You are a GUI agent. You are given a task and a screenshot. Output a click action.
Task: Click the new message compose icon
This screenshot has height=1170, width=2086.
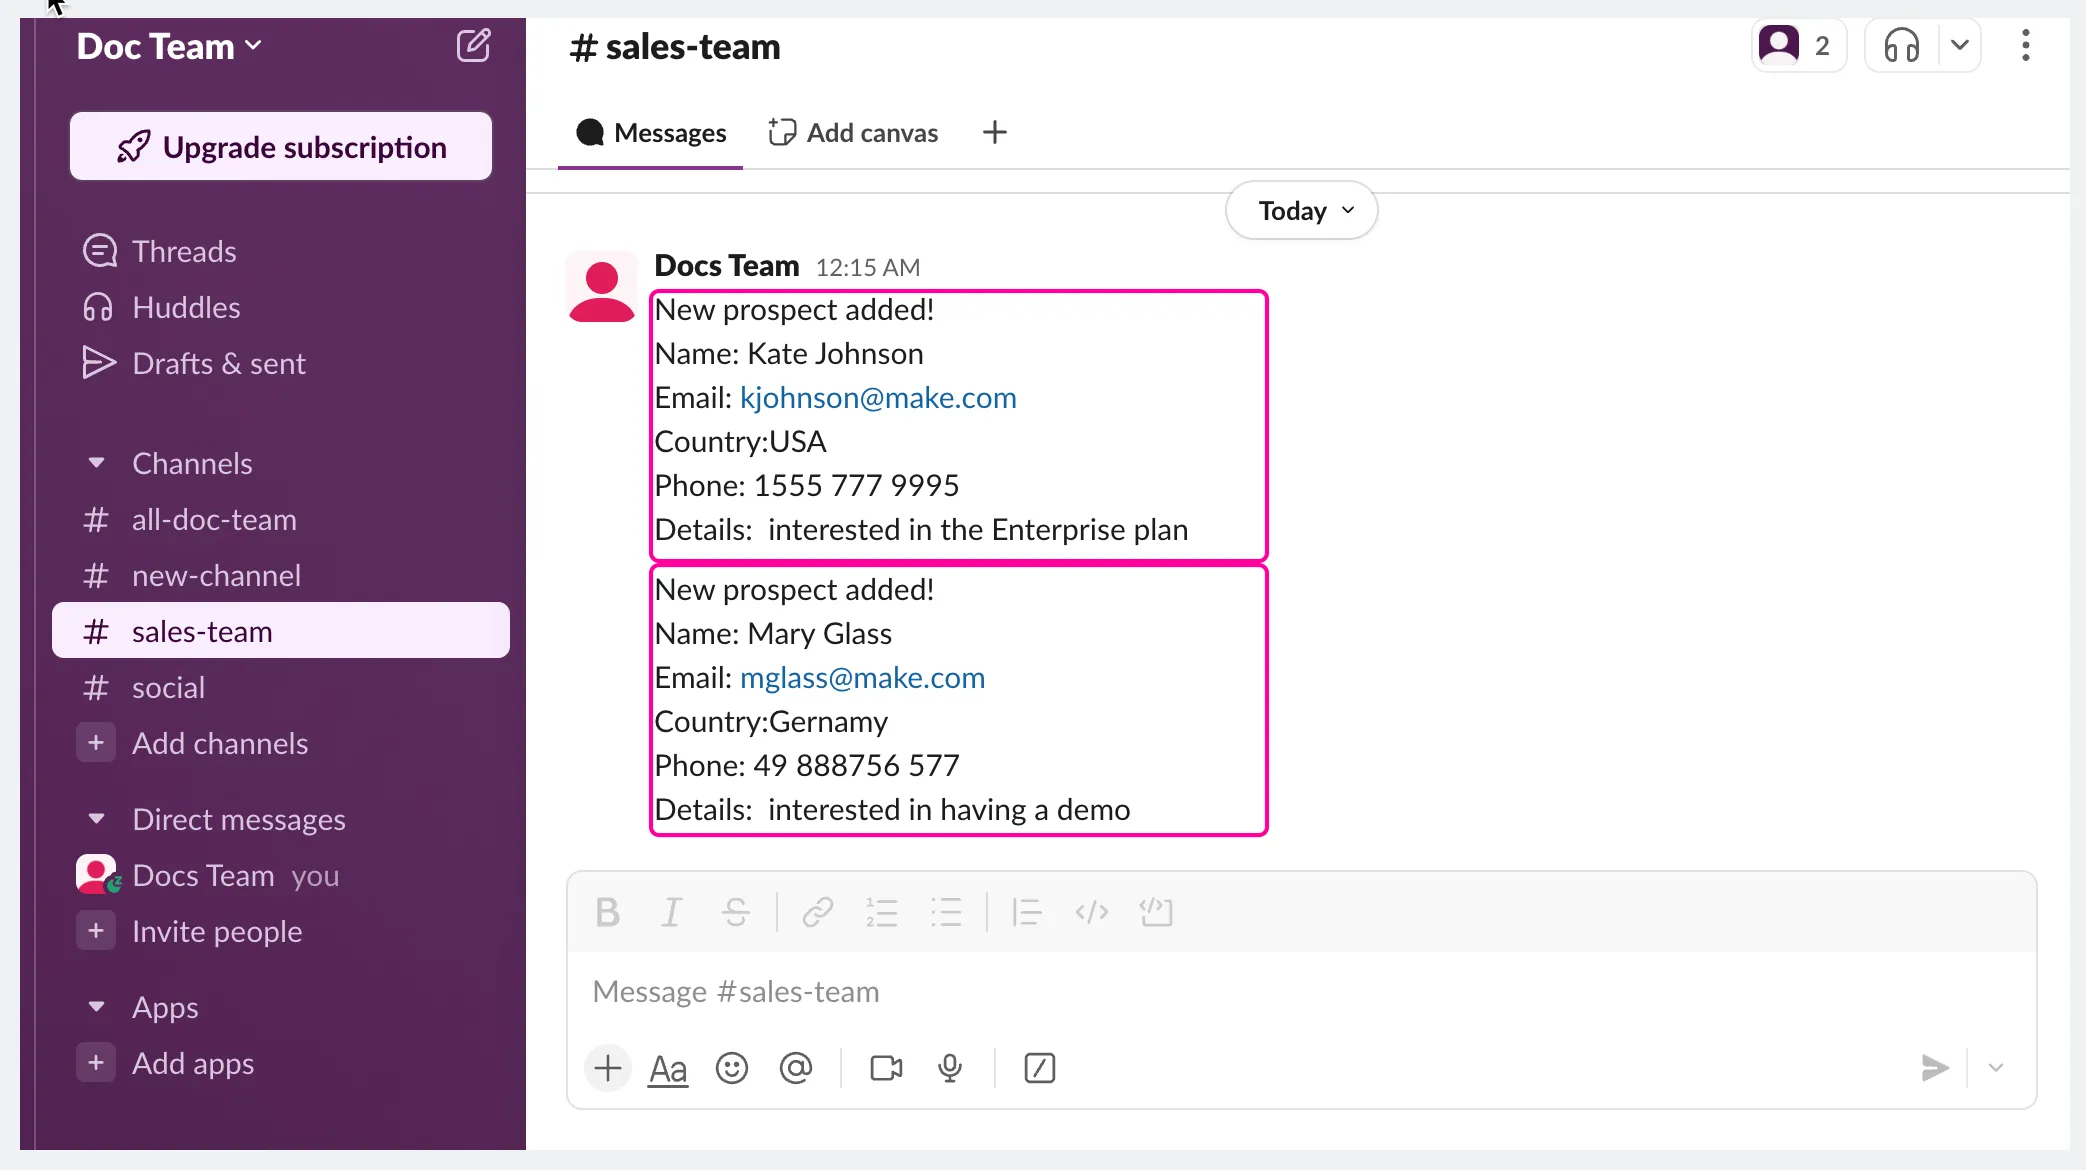[x=473, y=46]
